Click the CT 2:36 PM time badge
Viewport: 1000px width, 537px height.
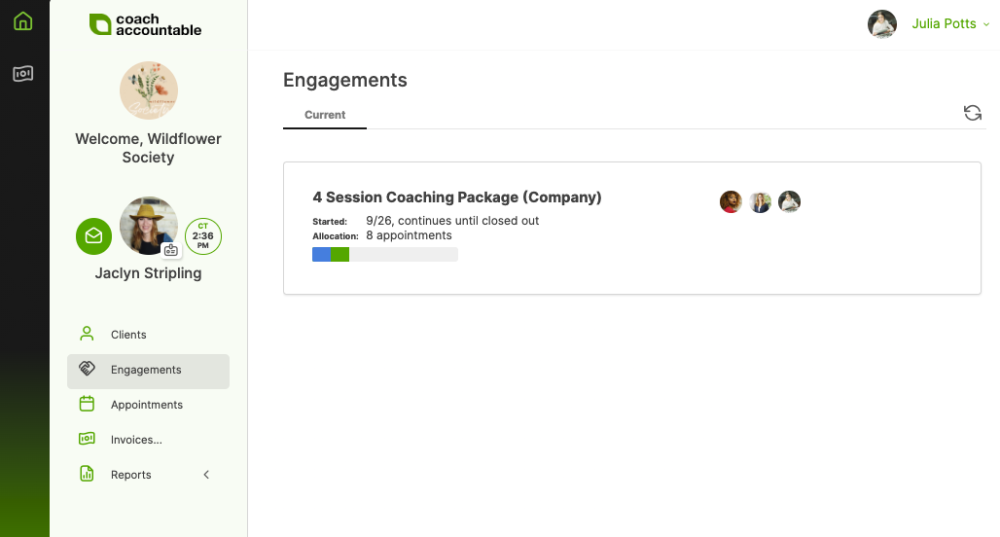pyautogui.click(x=203, y=236)
